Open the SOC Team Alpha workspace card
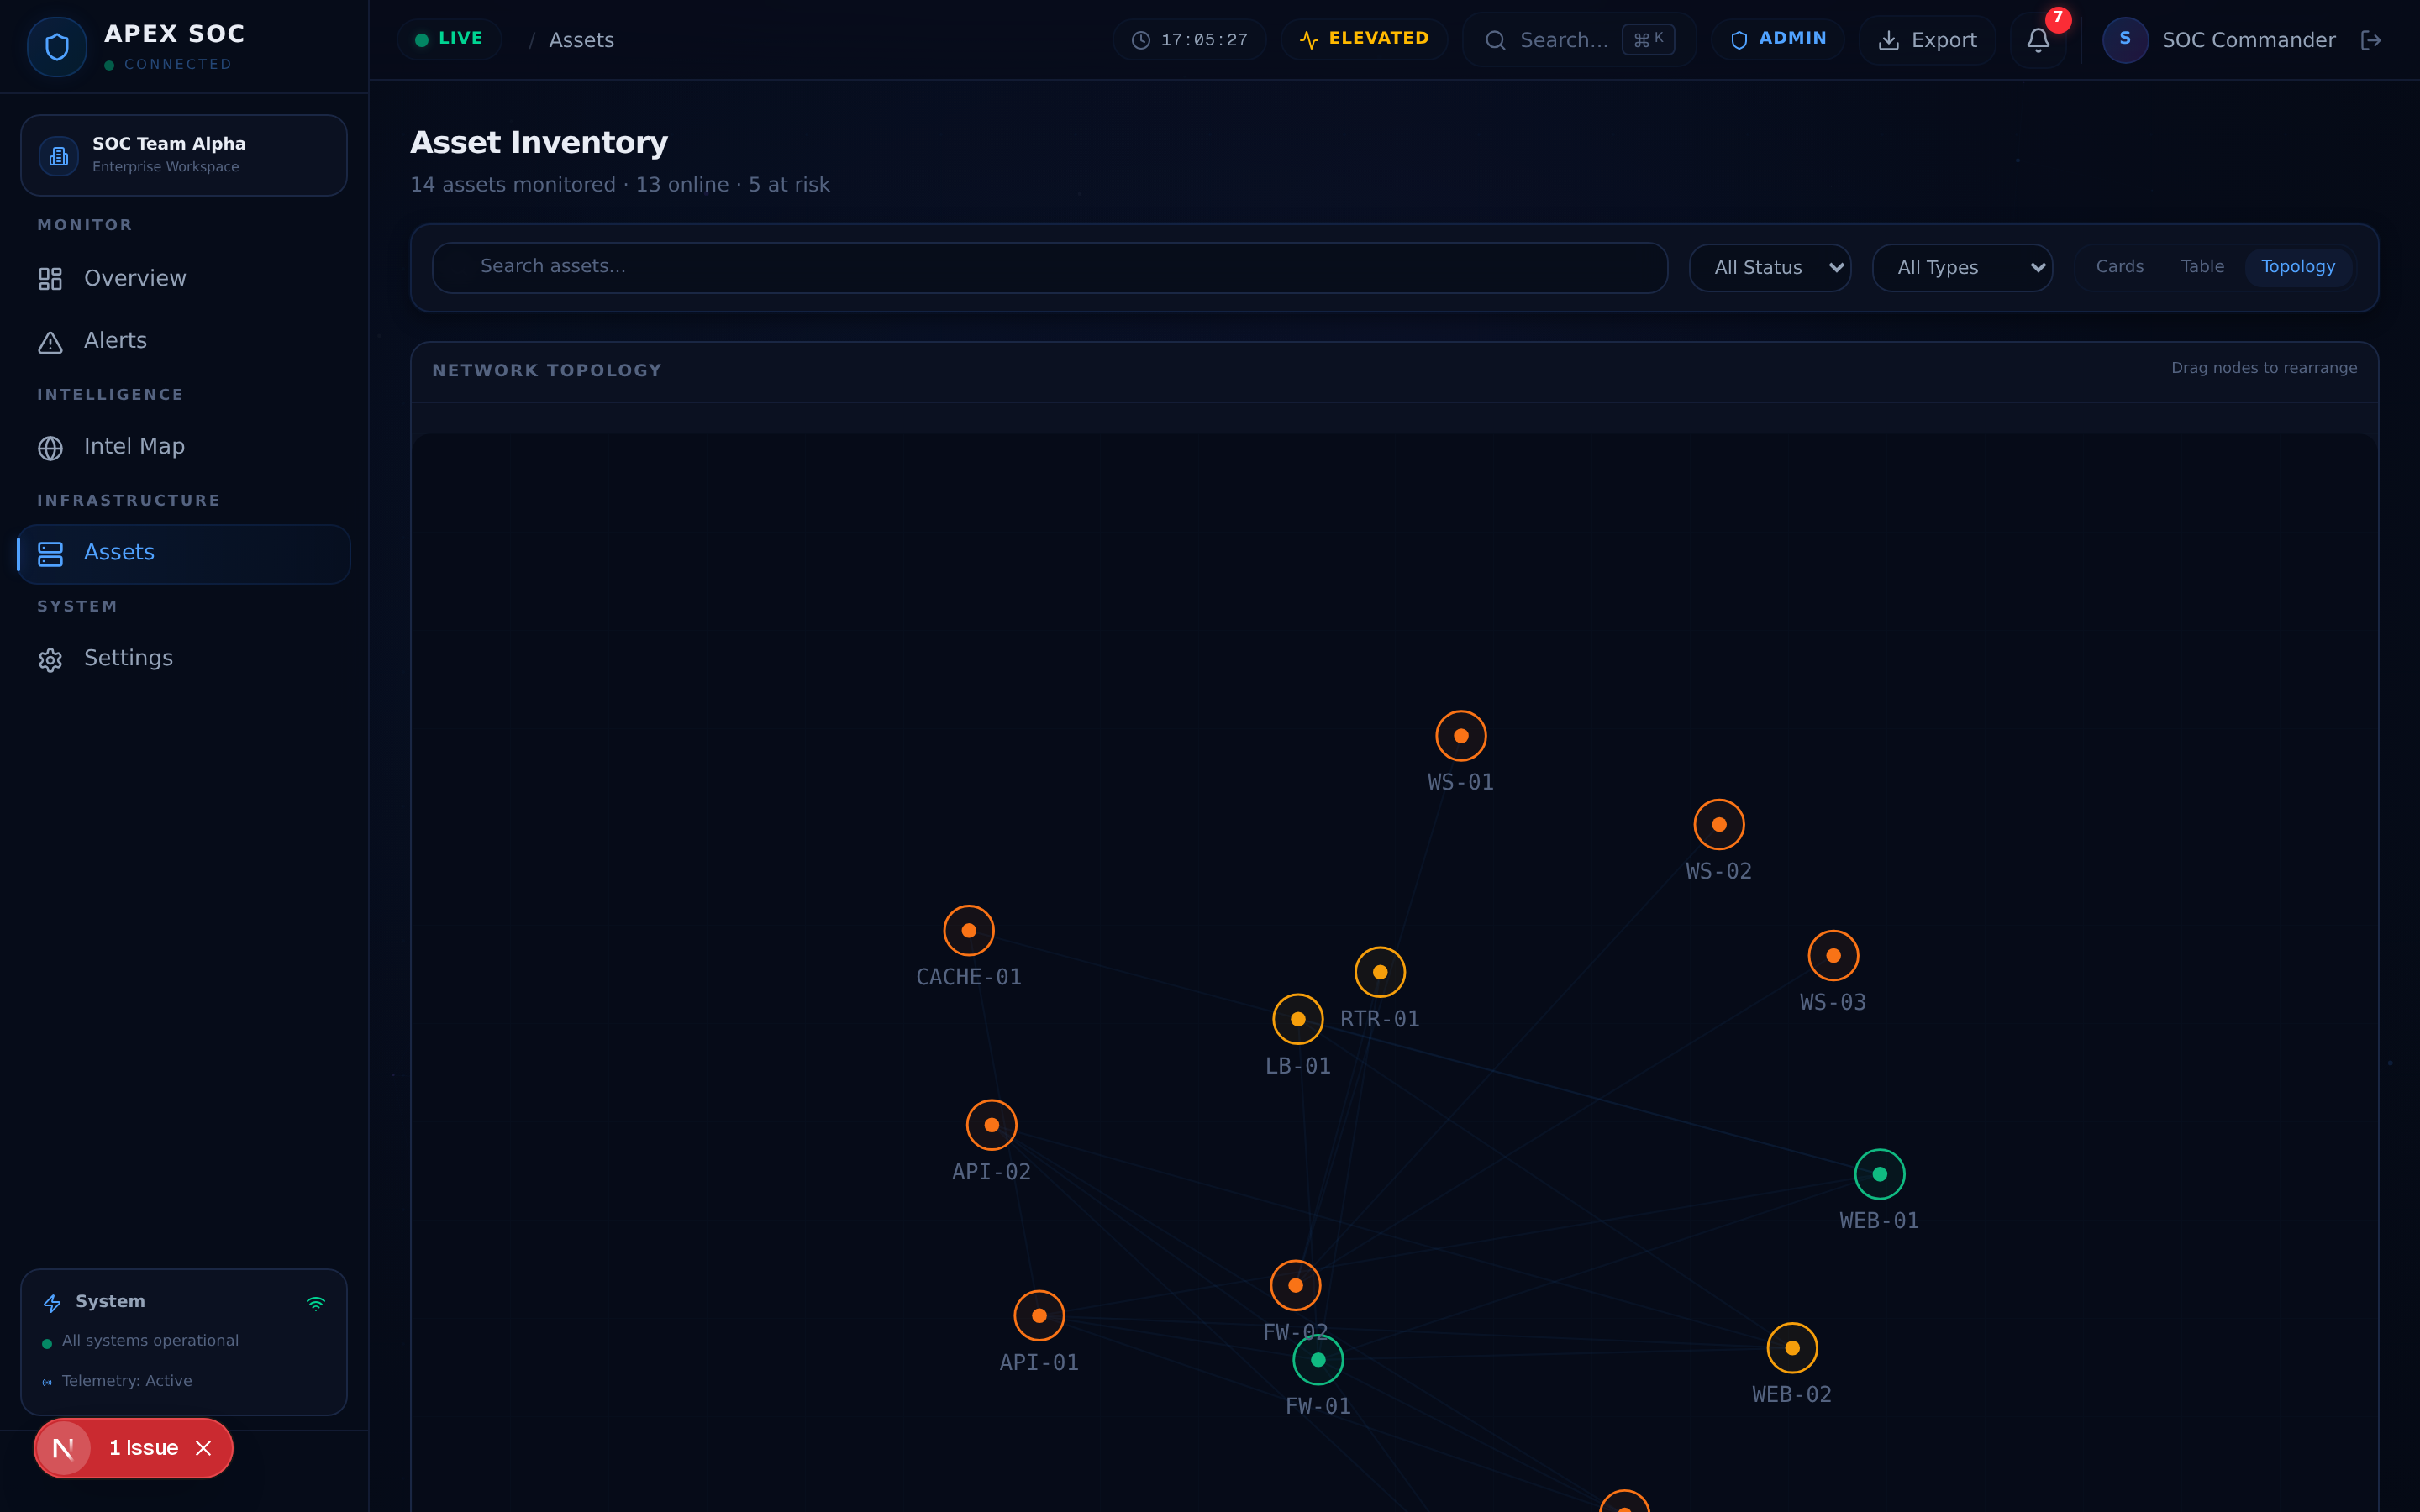 pos(184,155)
